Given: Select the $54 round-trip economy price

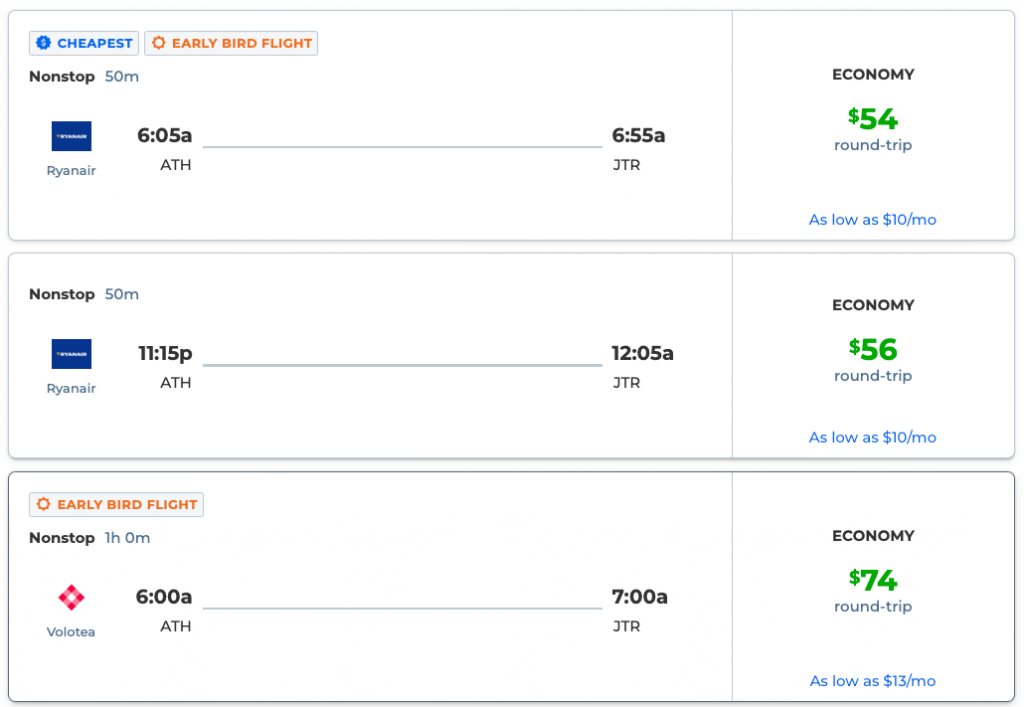Looking at the screenshot, I should (x=873, y=119).
